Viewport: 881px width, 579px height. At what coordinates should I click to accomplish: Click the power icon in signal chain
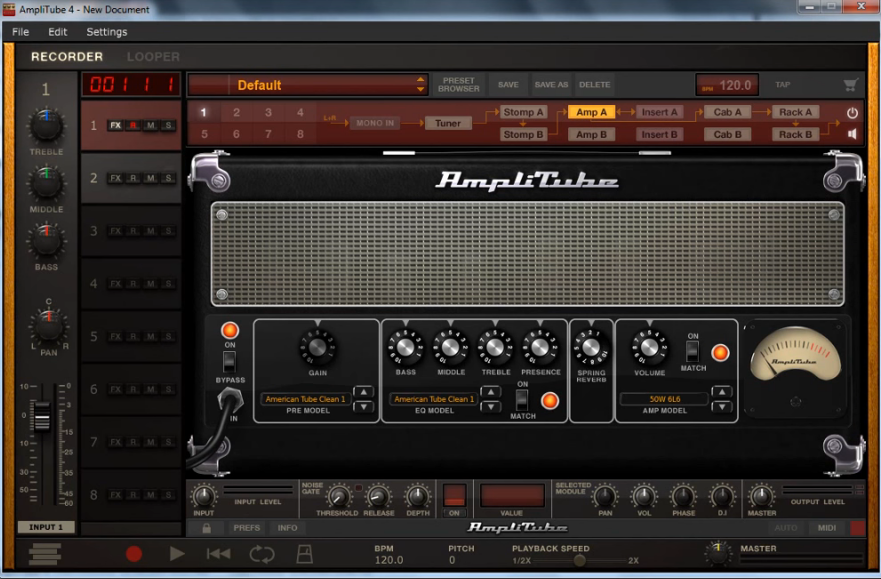click(x=852, y=112)
